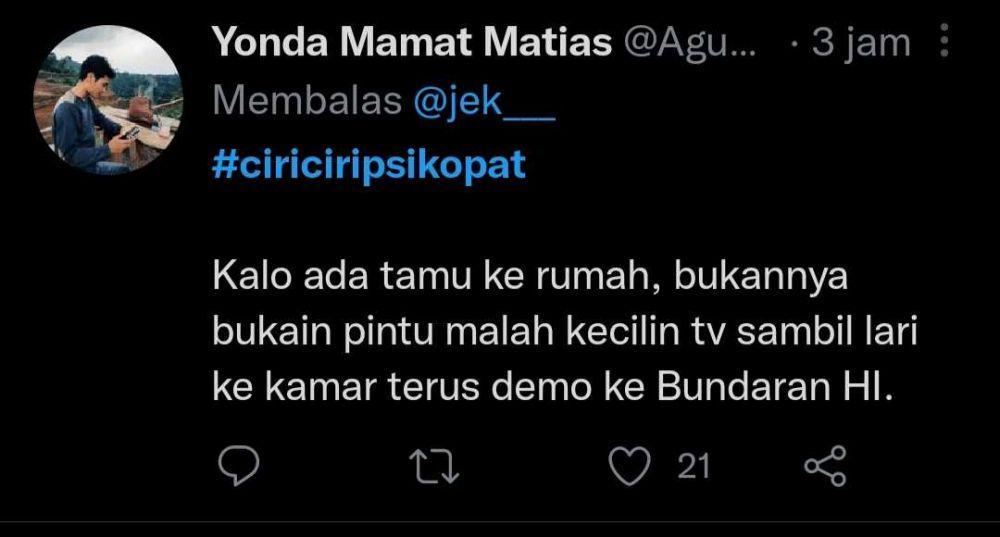Click the words 'Bundaran HI' in the tweet
The image size is (1000, 537).
point(774,386)
